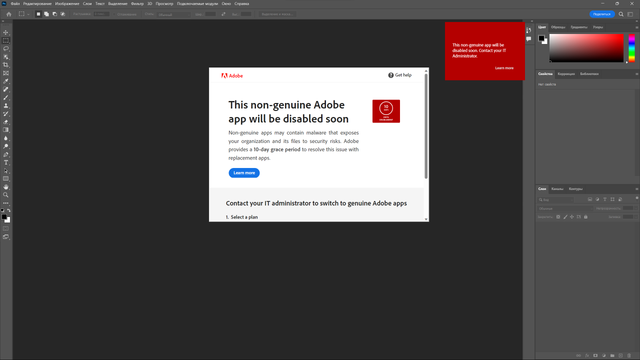The width and height of the screenshot is (640, 360).
Task: Open the Color panel flyout menu
Action: tap(636, 27)
